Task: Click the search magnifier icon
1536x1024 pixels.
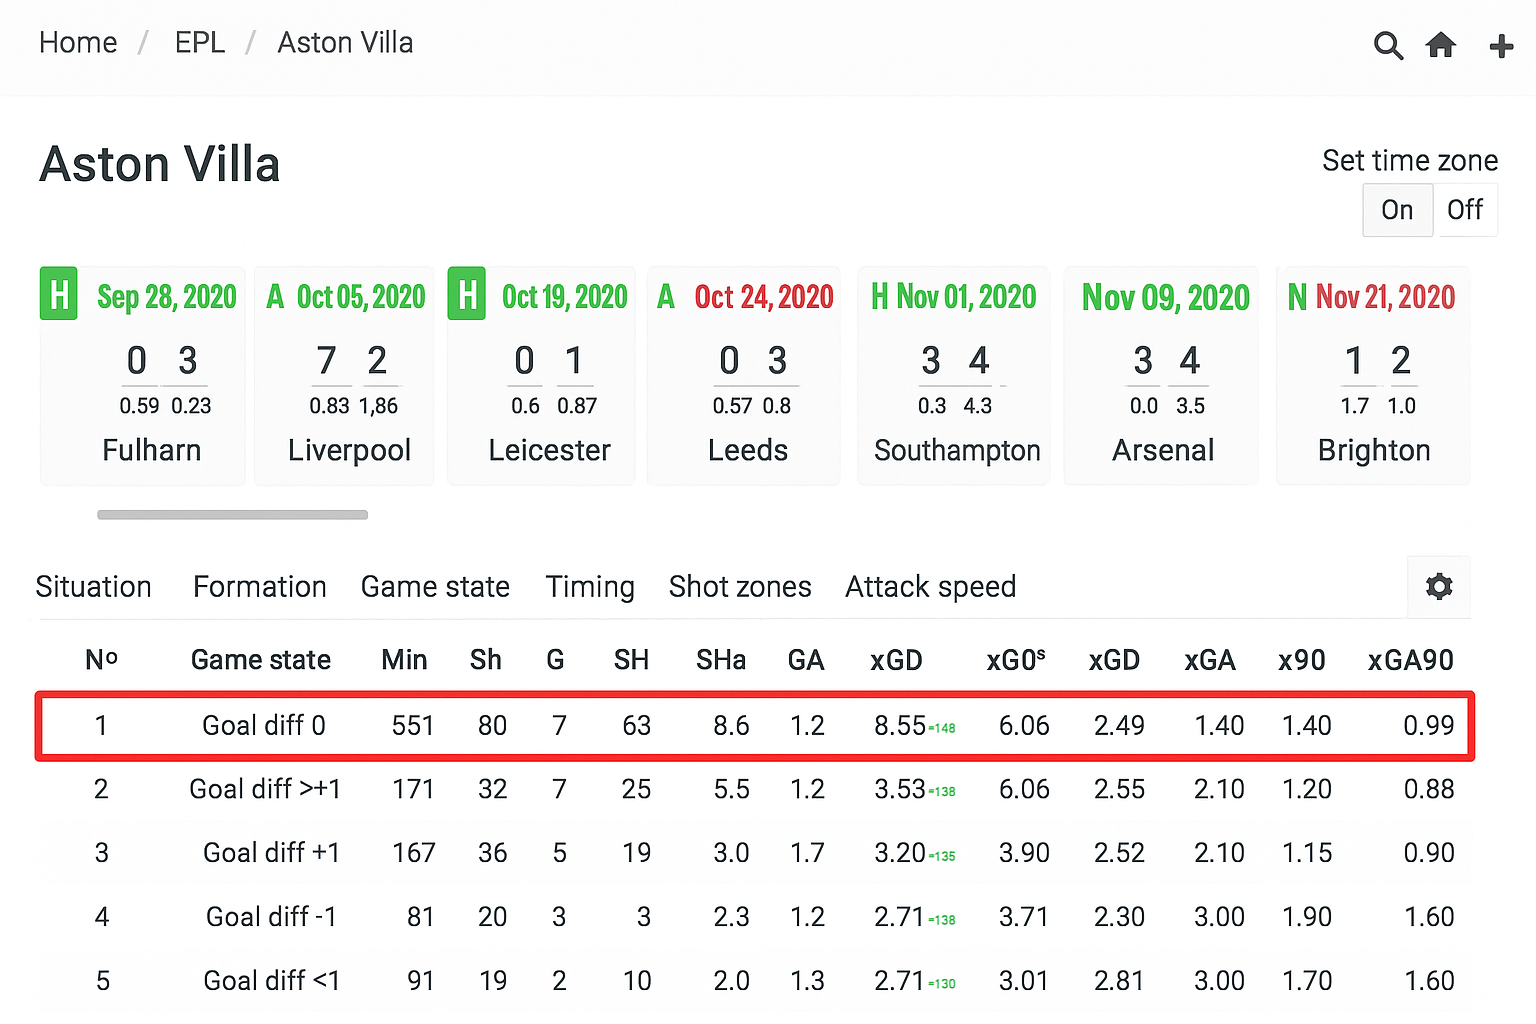Action: [x=1388, y=46]
